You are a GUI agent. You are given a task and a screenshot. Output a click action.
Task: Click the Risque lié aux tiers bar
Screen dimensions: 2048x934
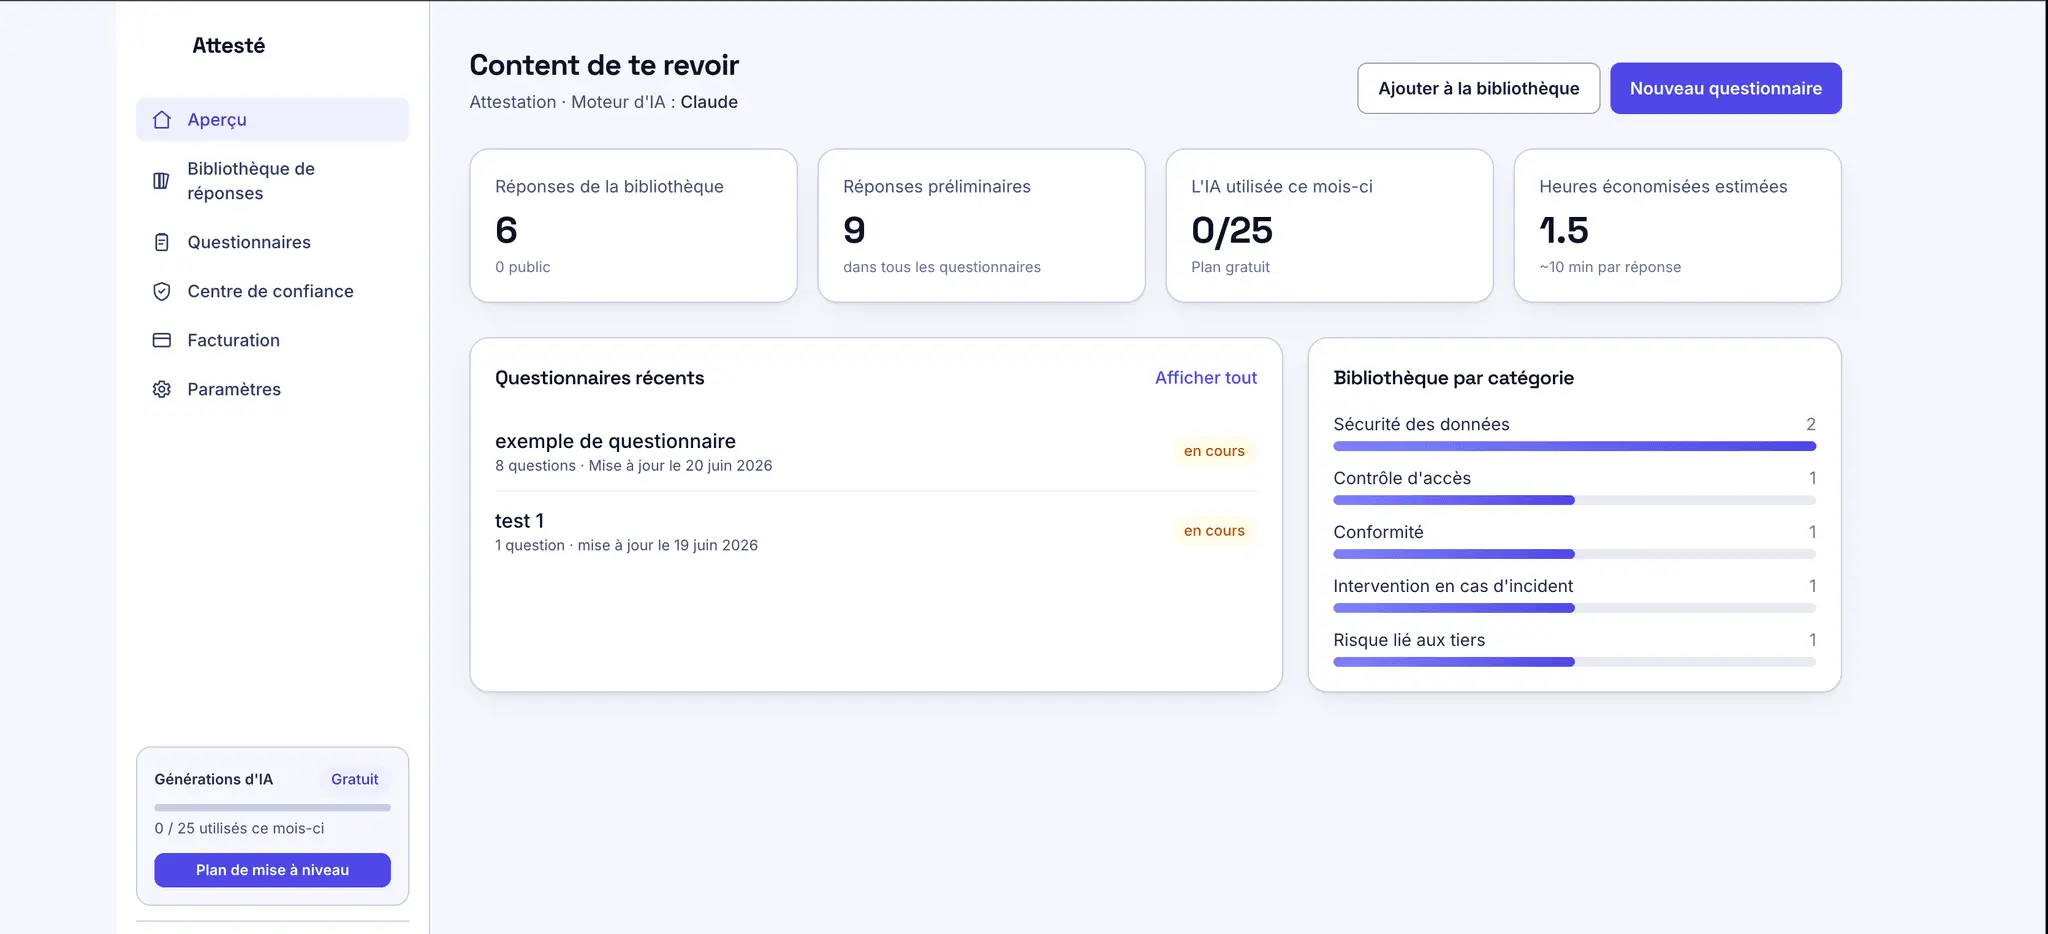click(x=1574, y=662)
